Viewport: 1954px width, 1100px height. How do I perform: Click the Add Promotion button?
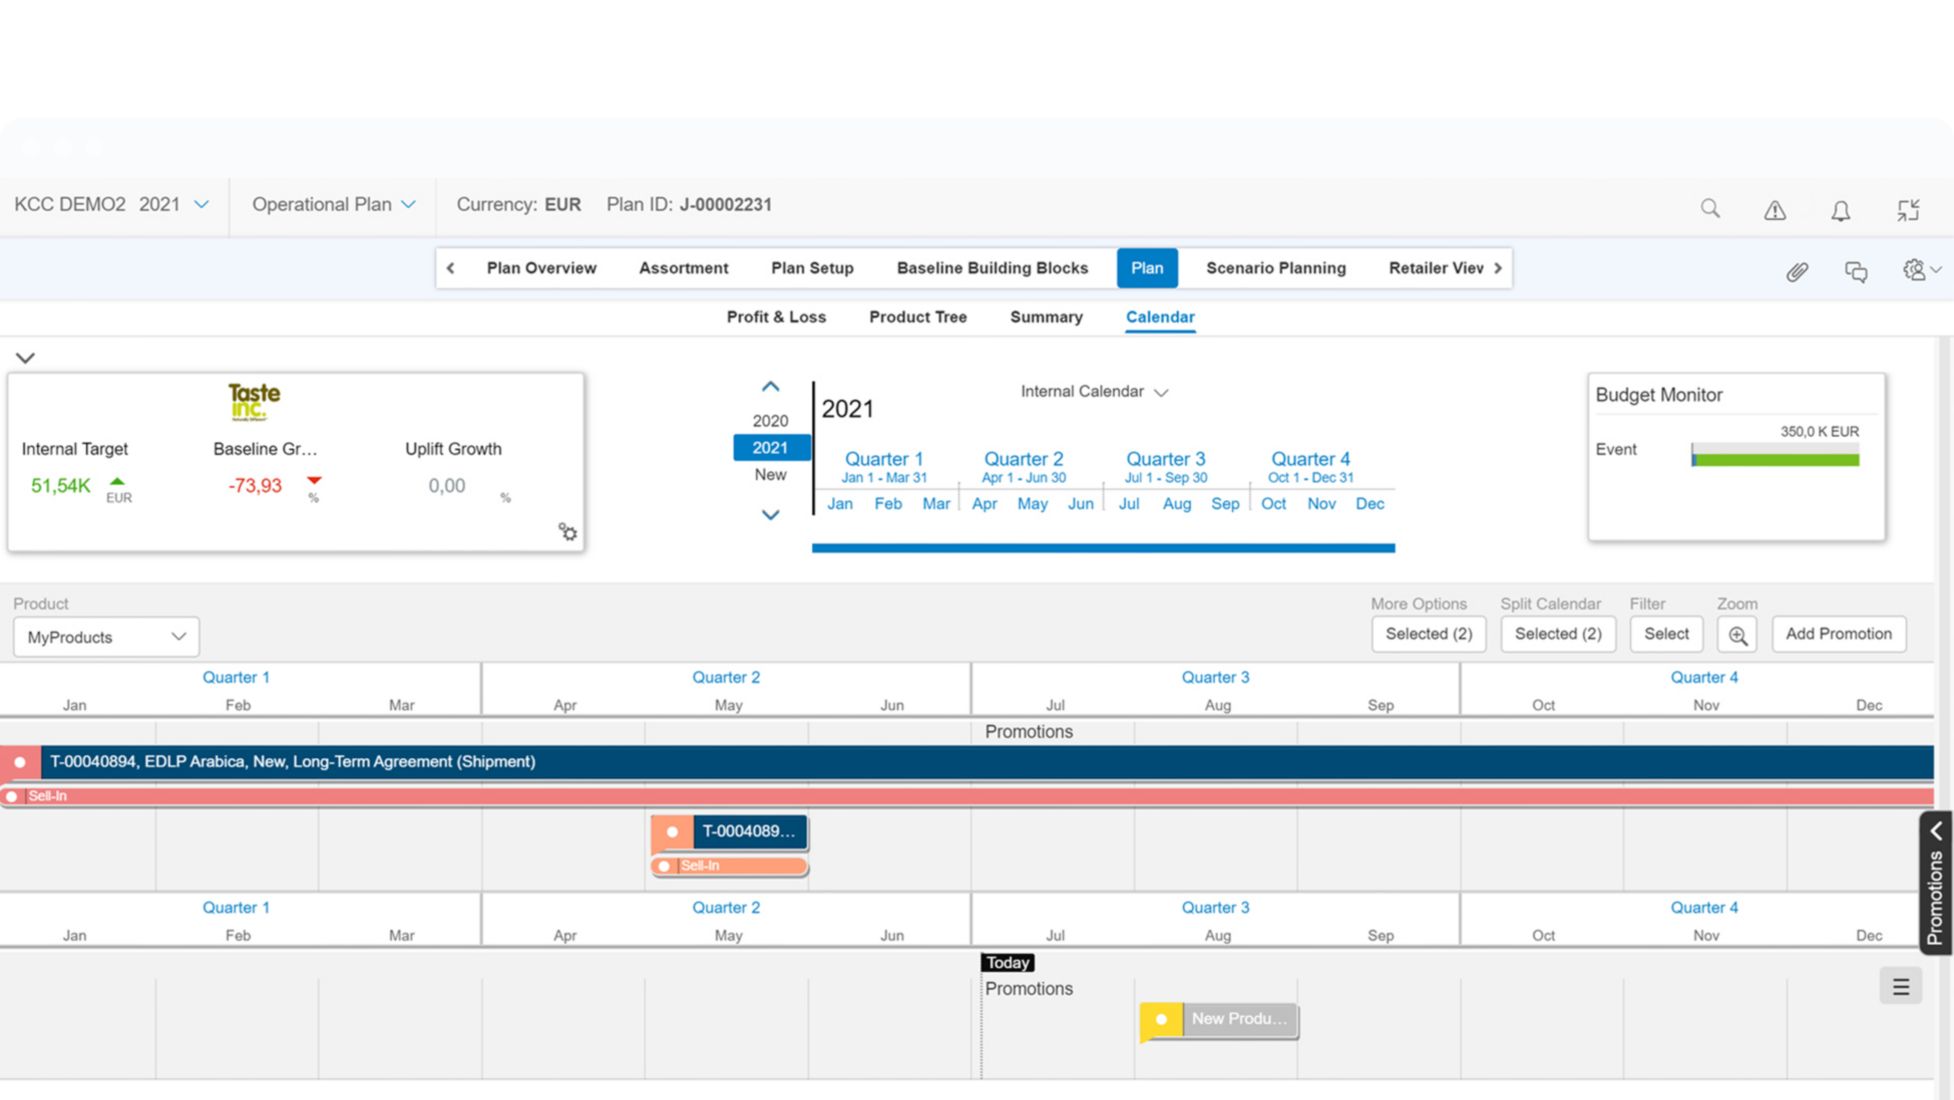pos(1838,634)
